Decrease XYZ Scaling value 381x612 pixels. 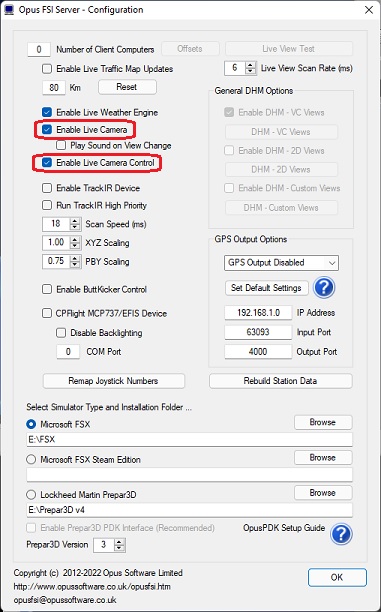(75, 246)
